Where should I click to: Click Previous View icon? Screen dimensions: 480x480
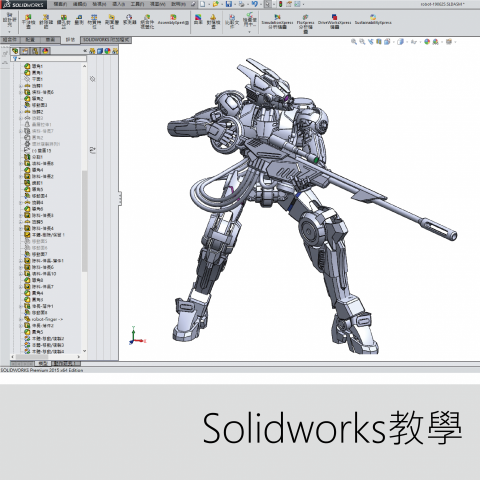tap(371, 42)
